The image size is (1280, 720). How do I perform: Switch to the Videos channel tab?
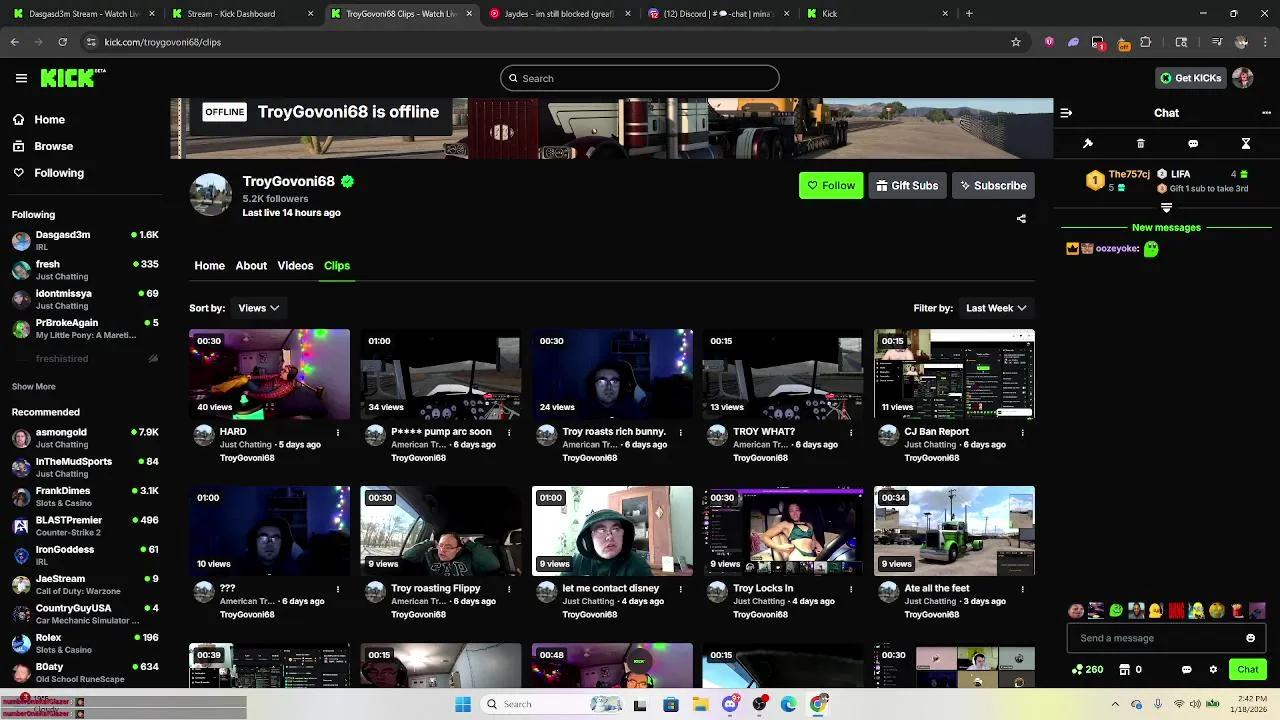[x=295, y=266]
